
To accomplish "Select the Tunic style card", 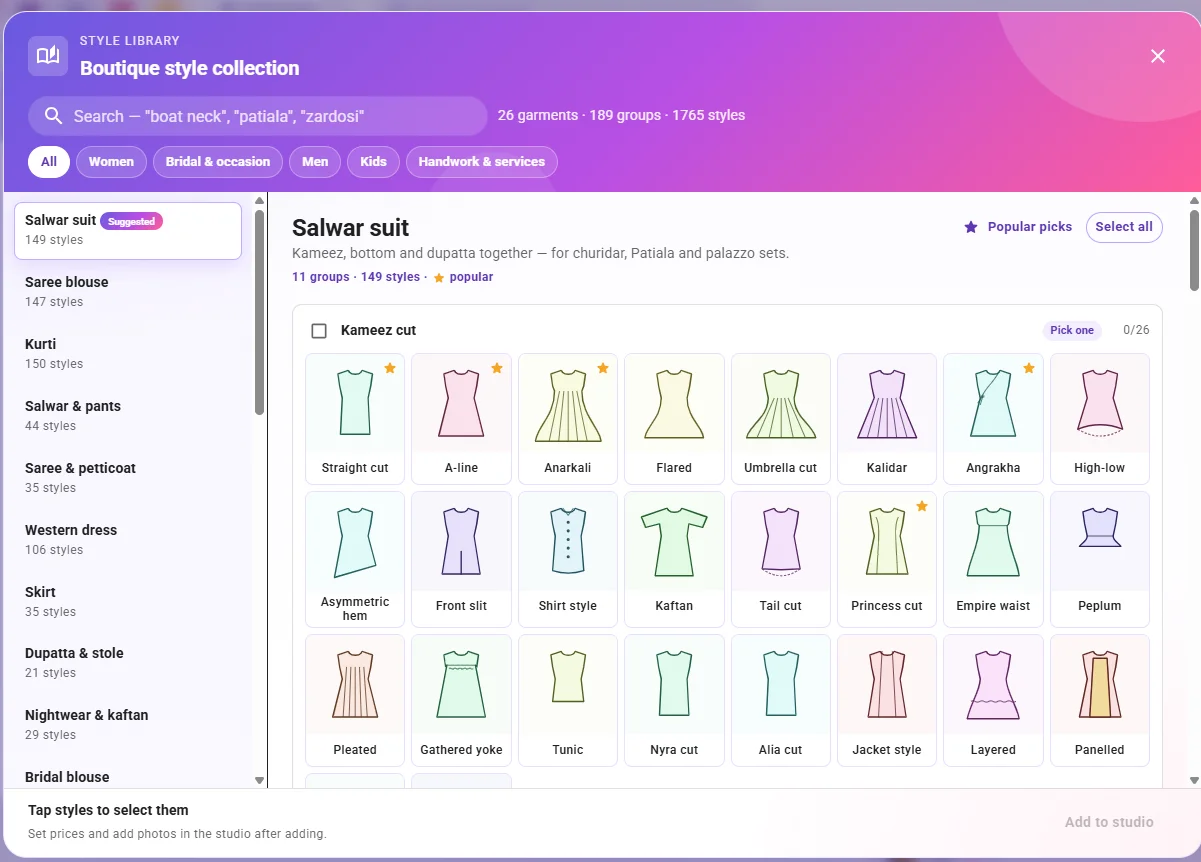I will 568,700.
